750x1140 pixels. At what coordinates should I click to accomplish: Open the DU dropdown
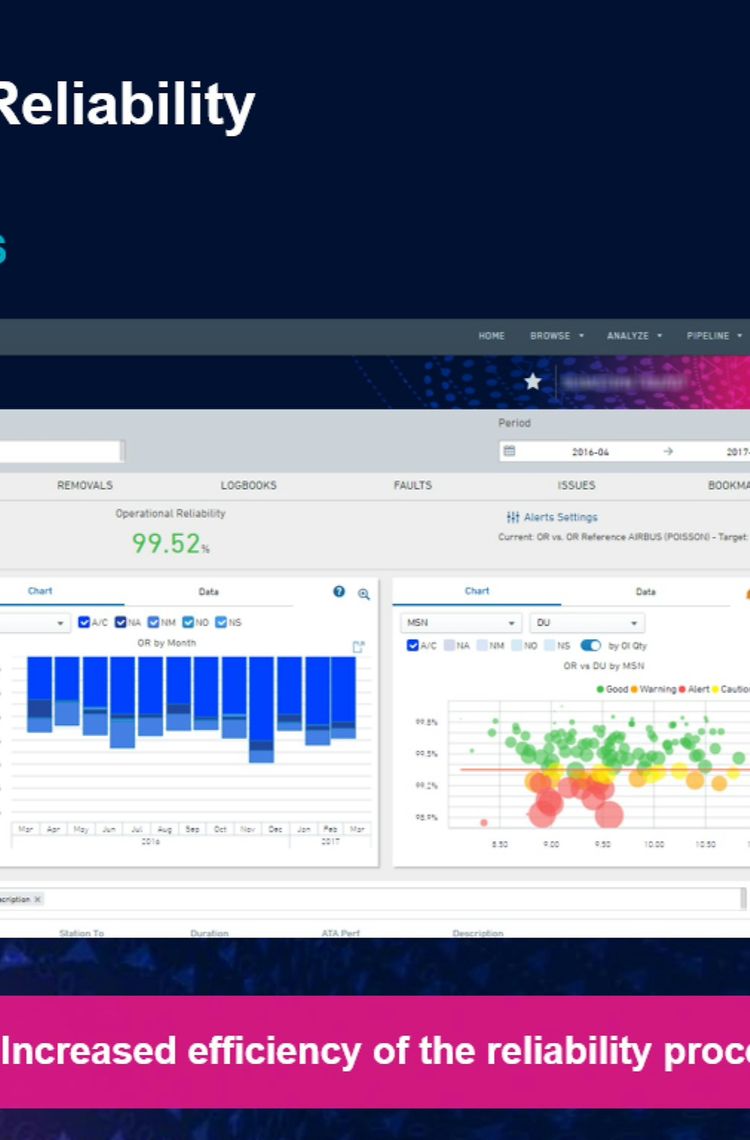(587, 623)
